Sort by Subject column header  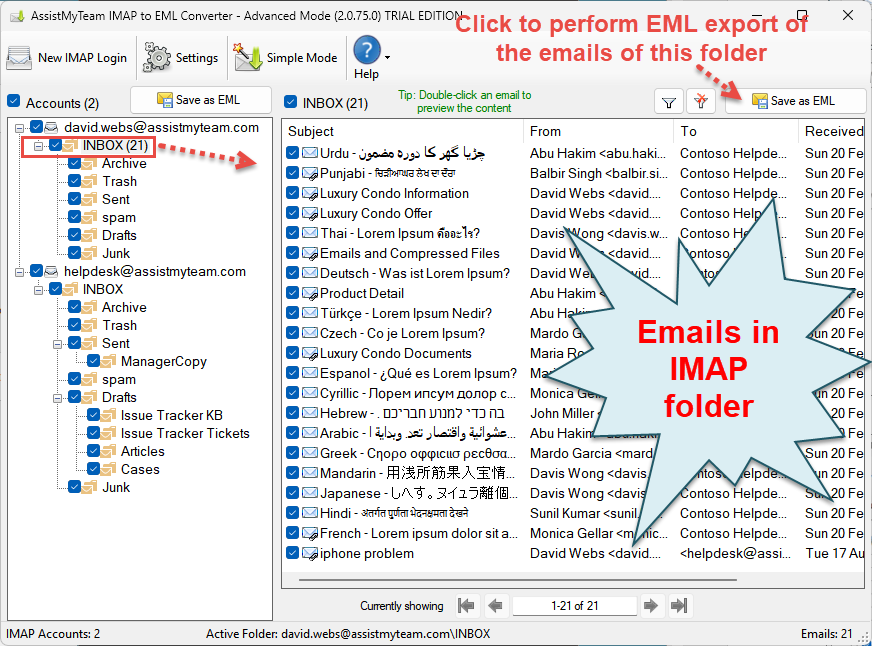pos(403,131)
